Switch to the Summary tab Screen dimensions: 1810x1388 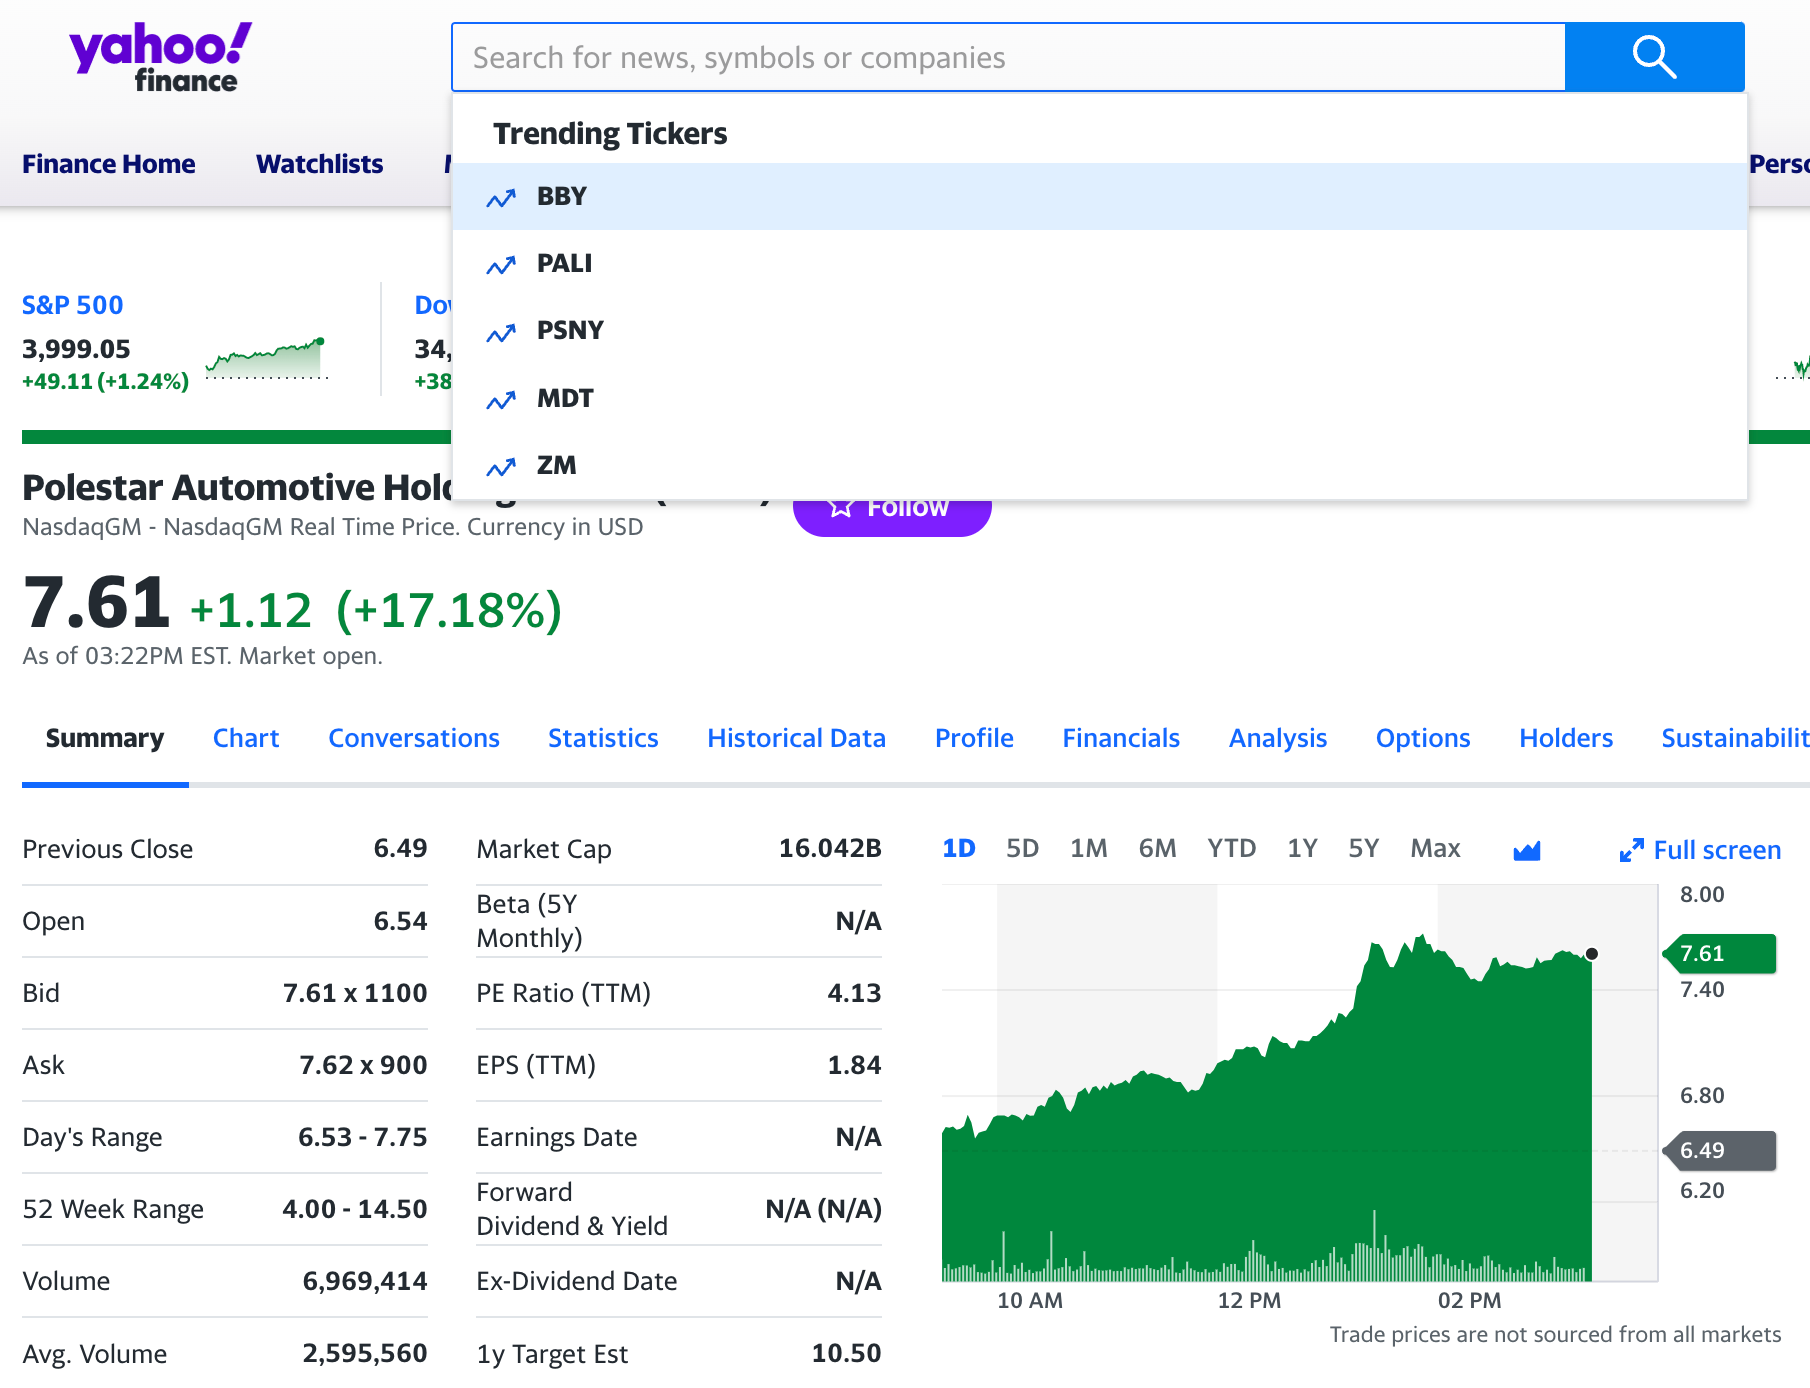click(x=105, y=738)
